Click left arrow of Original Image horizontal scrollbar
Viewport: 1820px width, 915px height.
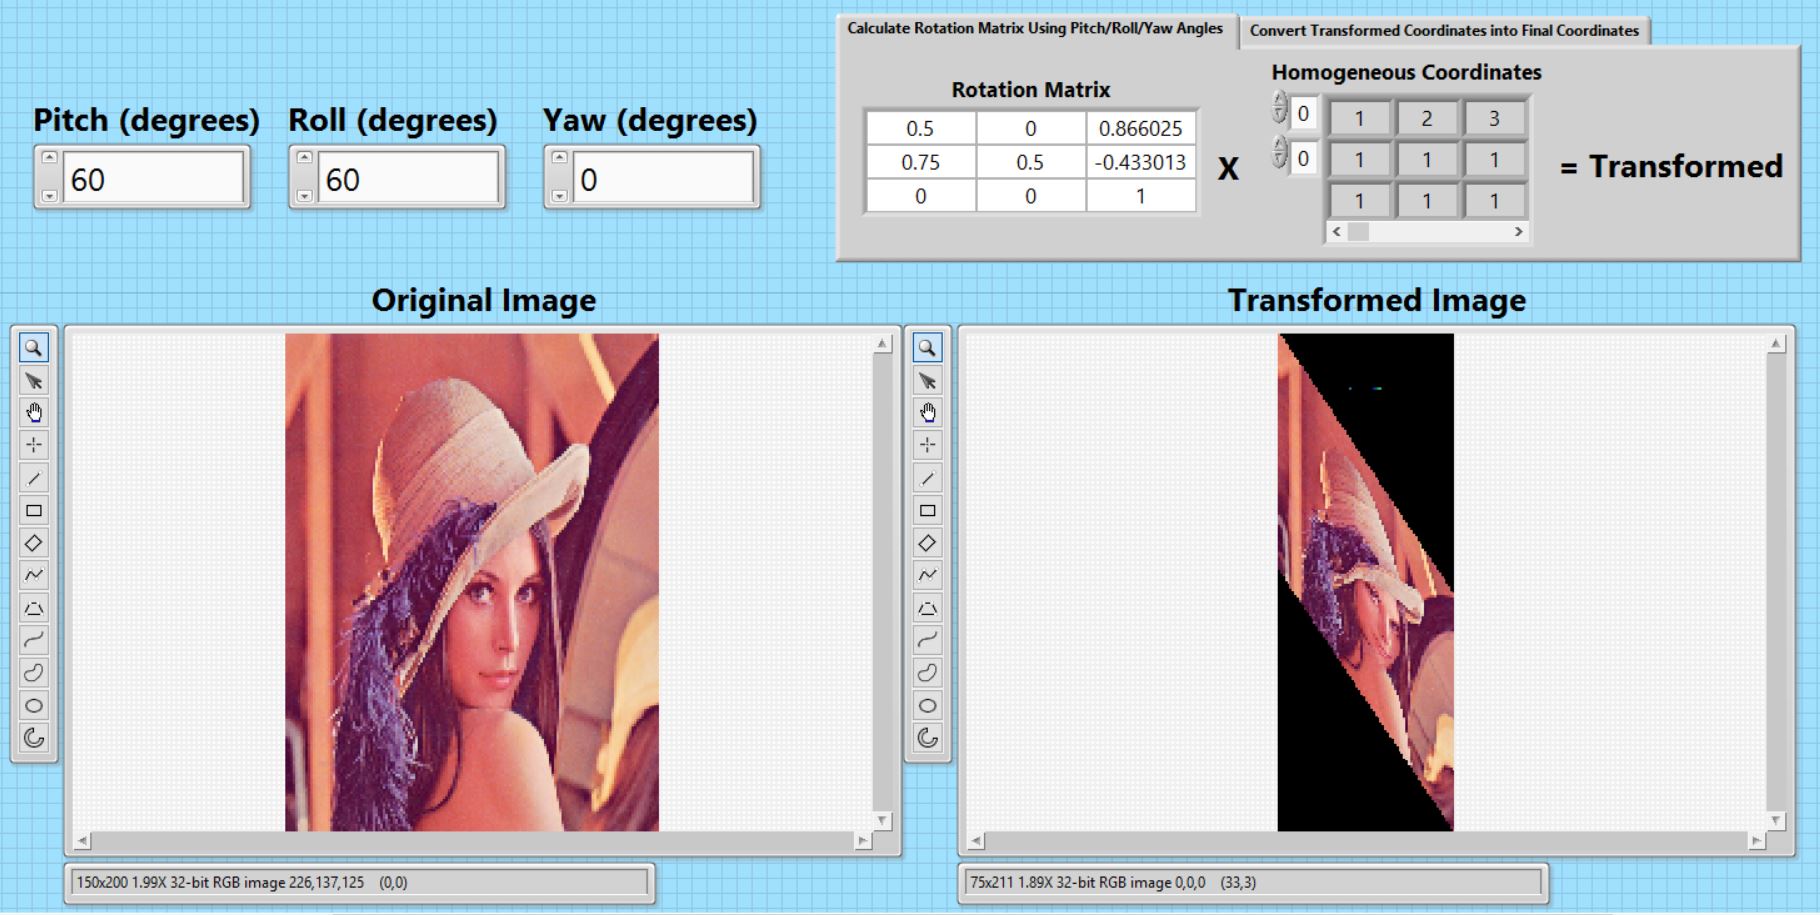click(82, 841)
